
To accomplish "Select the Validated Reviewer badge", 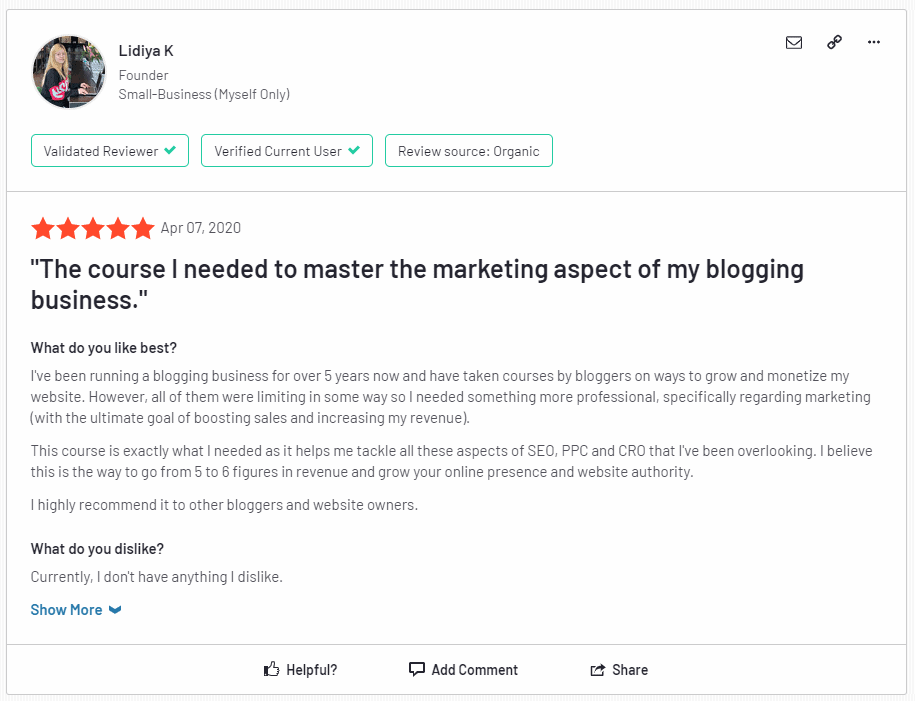I will pyautogui.click(x=110, y=151).
